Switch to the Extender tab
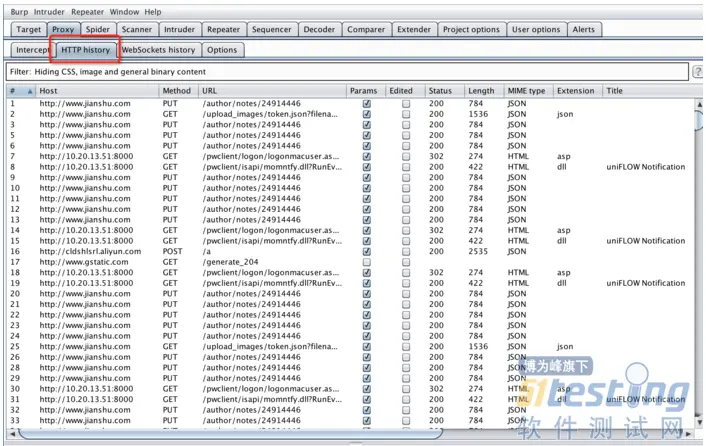This screenshot has width=706, height=446. point(414,29)
